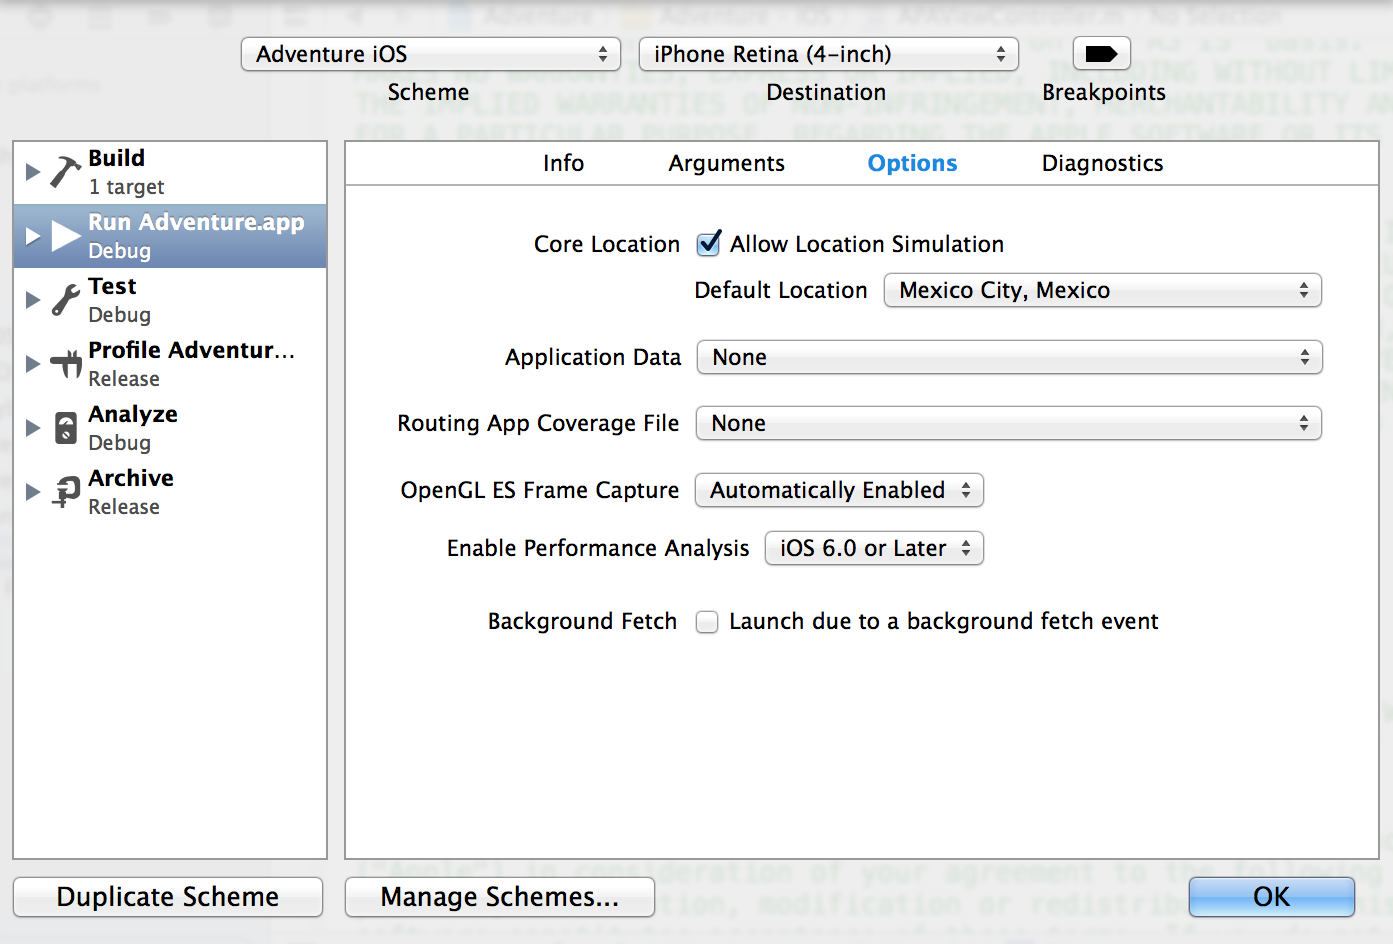Open the Default Location dropdown
Image resolution: width=1393 pixels, height=944 pixels.
(1103, 290)
